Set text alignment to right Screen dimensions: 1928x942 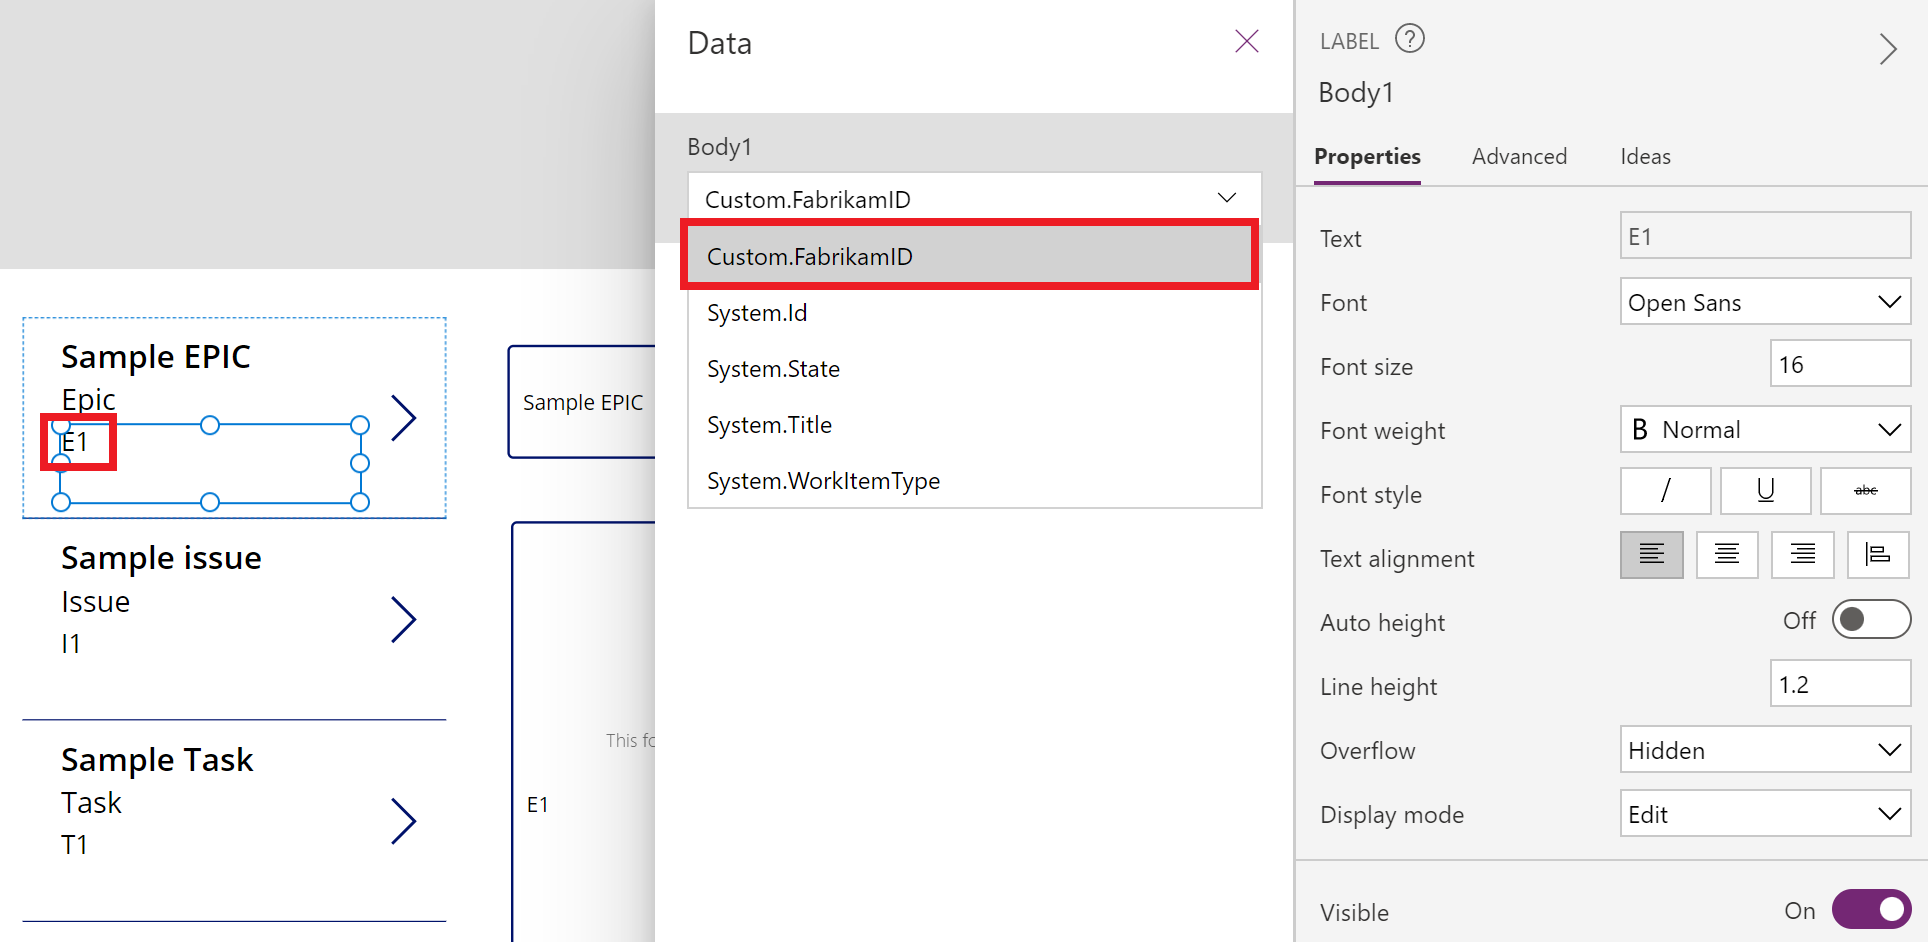[1803, 555]
